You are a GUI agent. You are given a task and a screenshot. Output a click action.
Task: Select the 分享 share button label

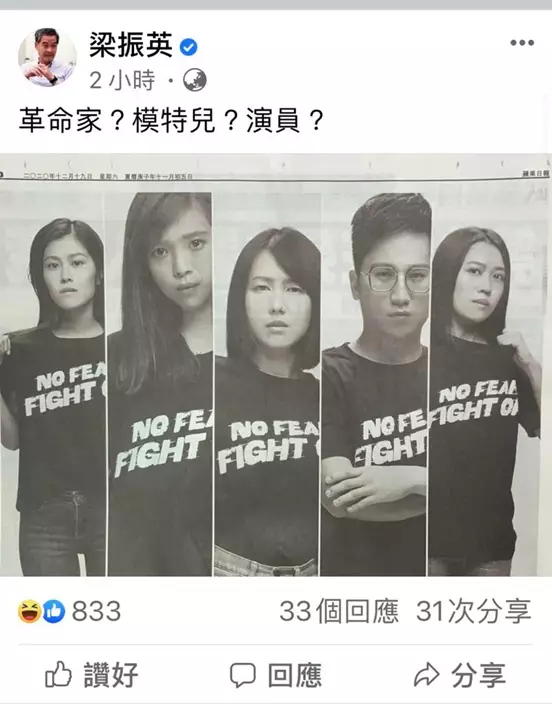478,675
